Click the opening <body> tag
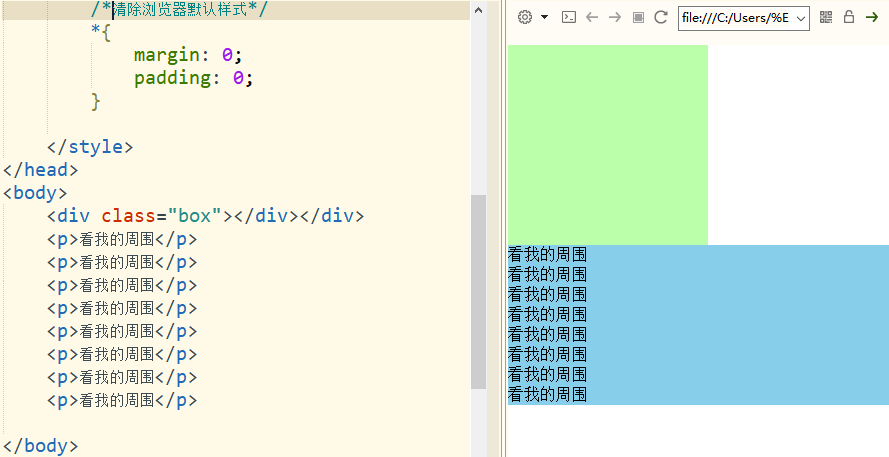Screen dimensions: 889x457 [x=35, y=193]
